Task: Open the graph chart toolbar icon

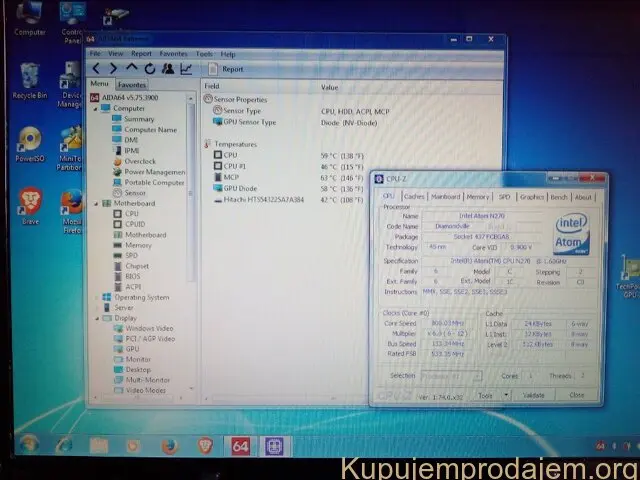Action: [x=185, y=69]
